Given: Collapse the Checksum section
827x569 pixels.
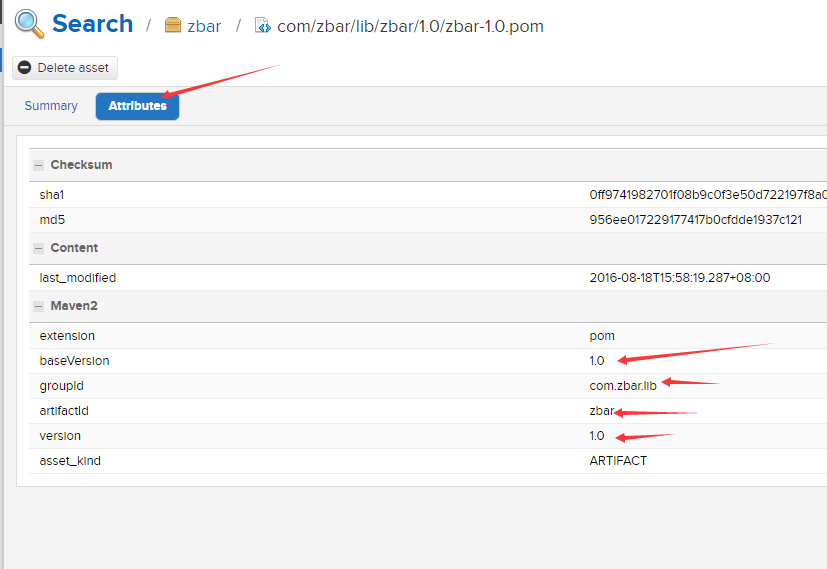Looking at the screenshot, I should pos(38,165).
